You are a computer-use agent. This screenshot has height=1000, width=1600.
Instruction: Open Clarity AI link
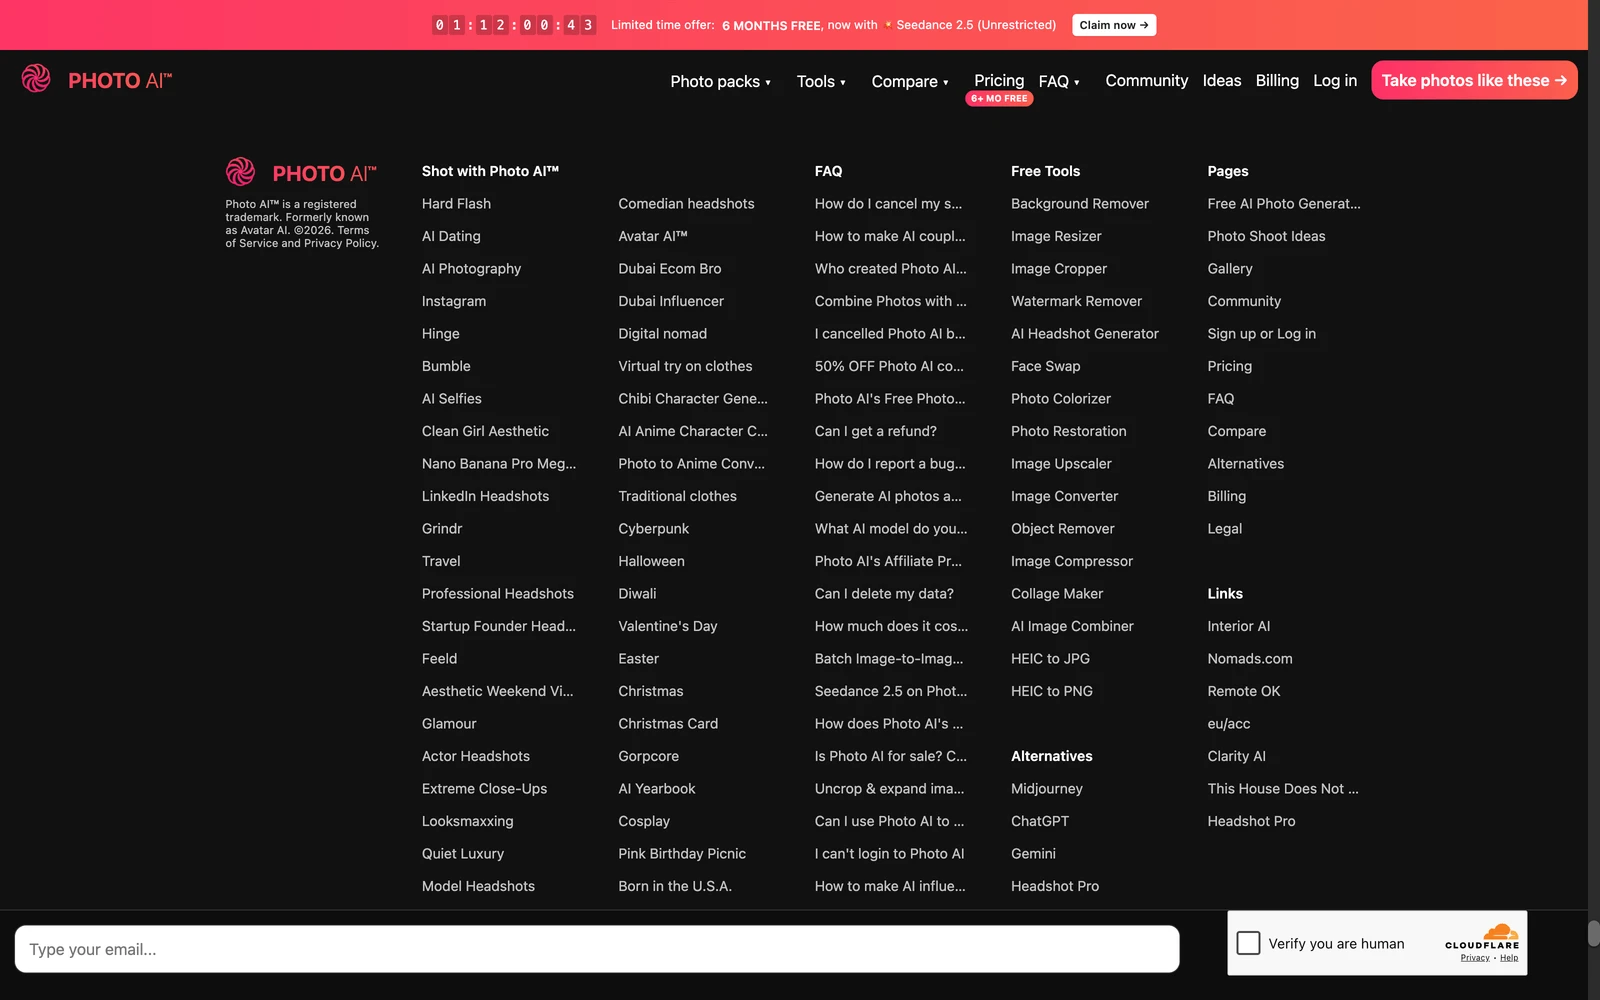click(x=1236, y=756)
